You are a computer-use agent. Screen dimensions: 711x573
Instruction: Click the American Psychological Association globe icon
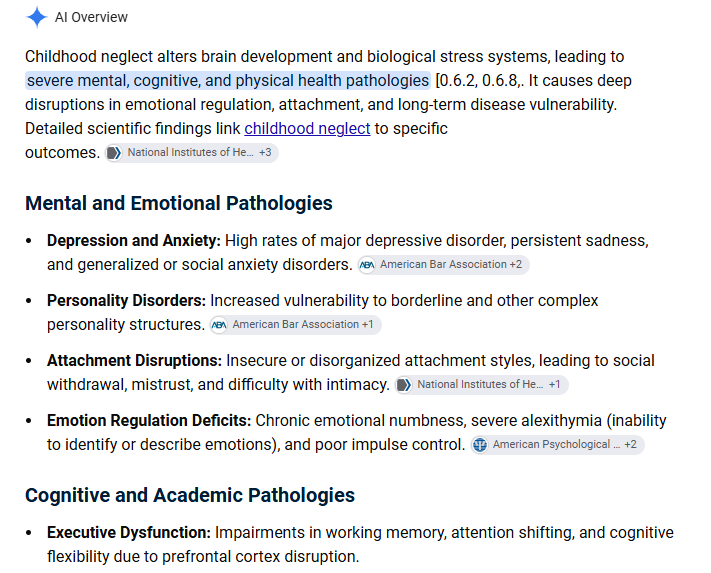tap(480, 445)
